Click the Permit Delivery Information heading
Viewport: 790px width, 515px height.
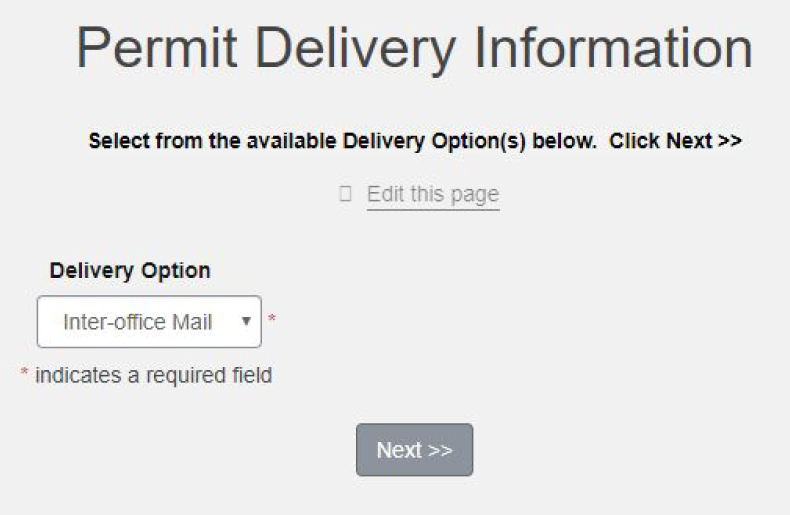414,48
